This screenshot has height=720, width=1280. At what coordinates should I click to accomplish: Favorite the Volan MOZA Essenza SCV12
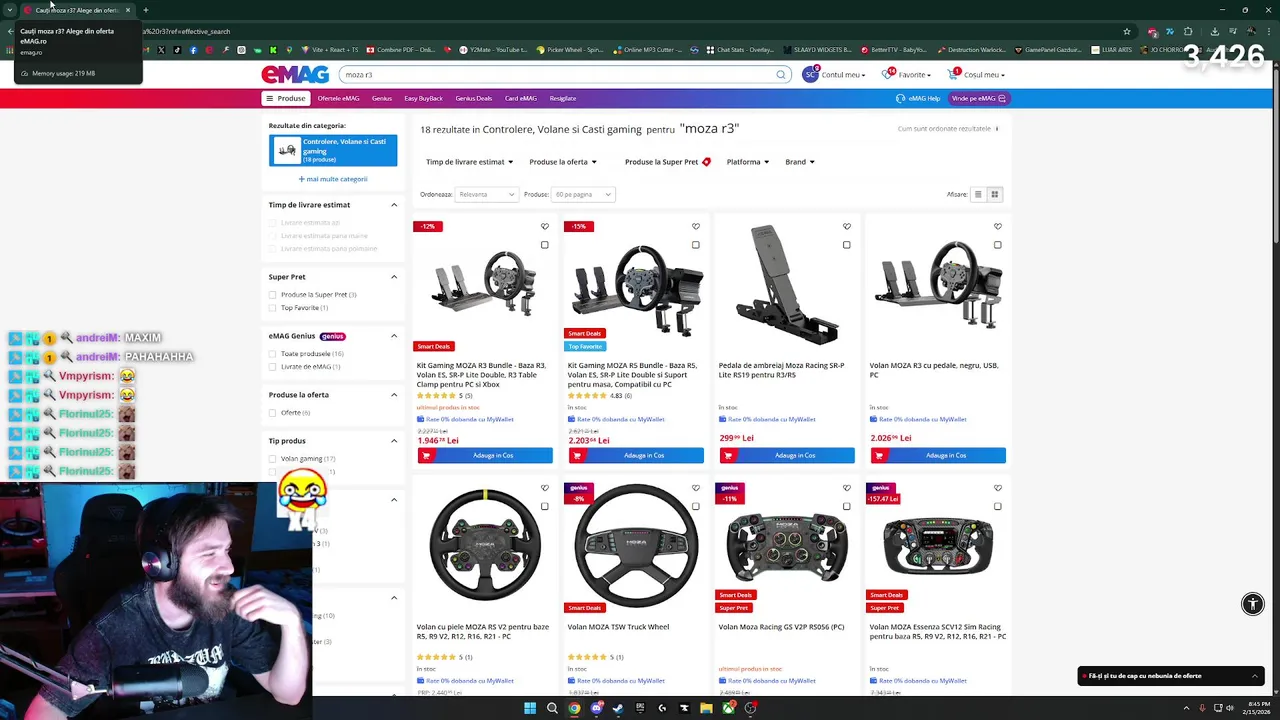[x=998, y=488]
